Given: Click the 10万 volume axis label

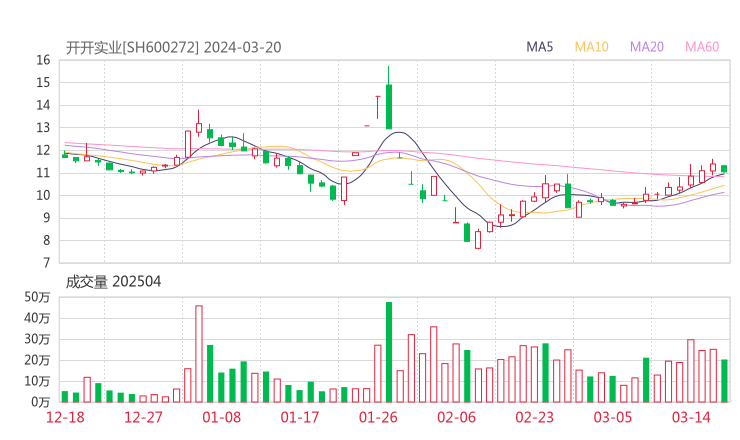Looking at the screenshot, I should 37,381.
